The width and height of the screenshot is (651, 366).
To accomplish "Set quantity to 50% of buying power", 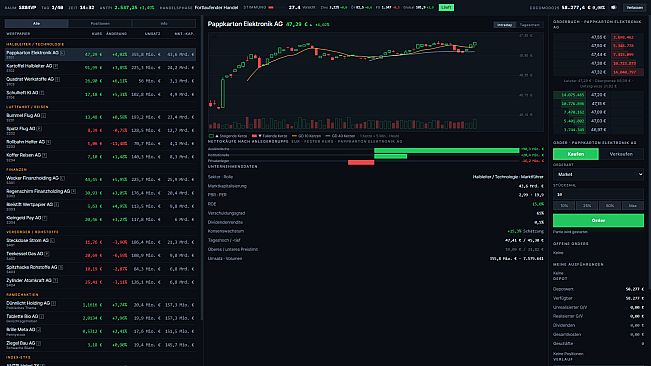I will 609,205.
